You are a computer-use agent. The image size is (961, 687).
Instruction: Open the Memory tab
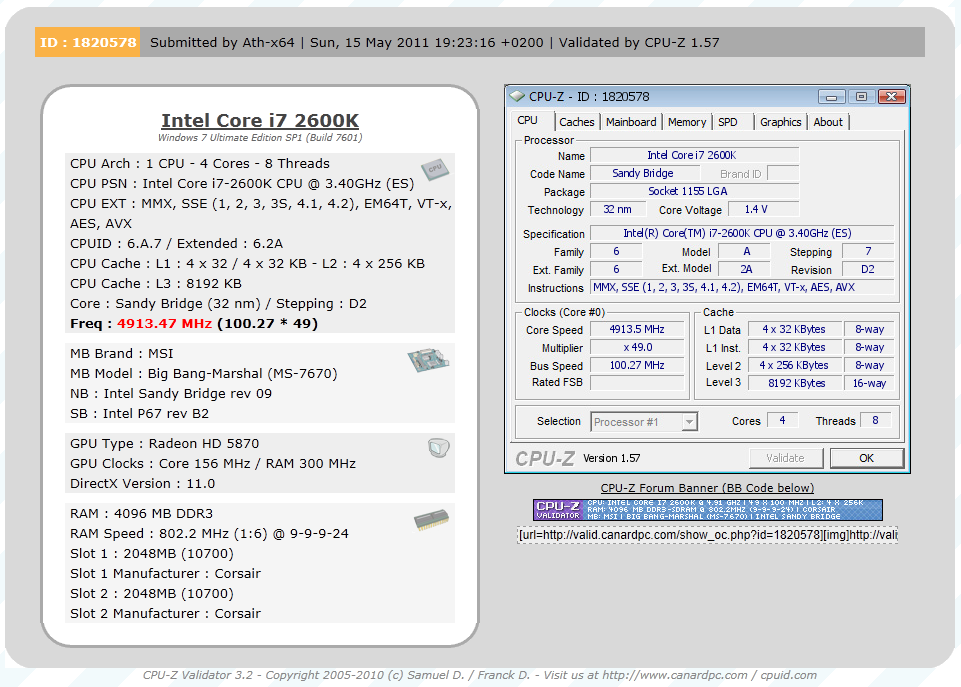click(x=687, y=122)
